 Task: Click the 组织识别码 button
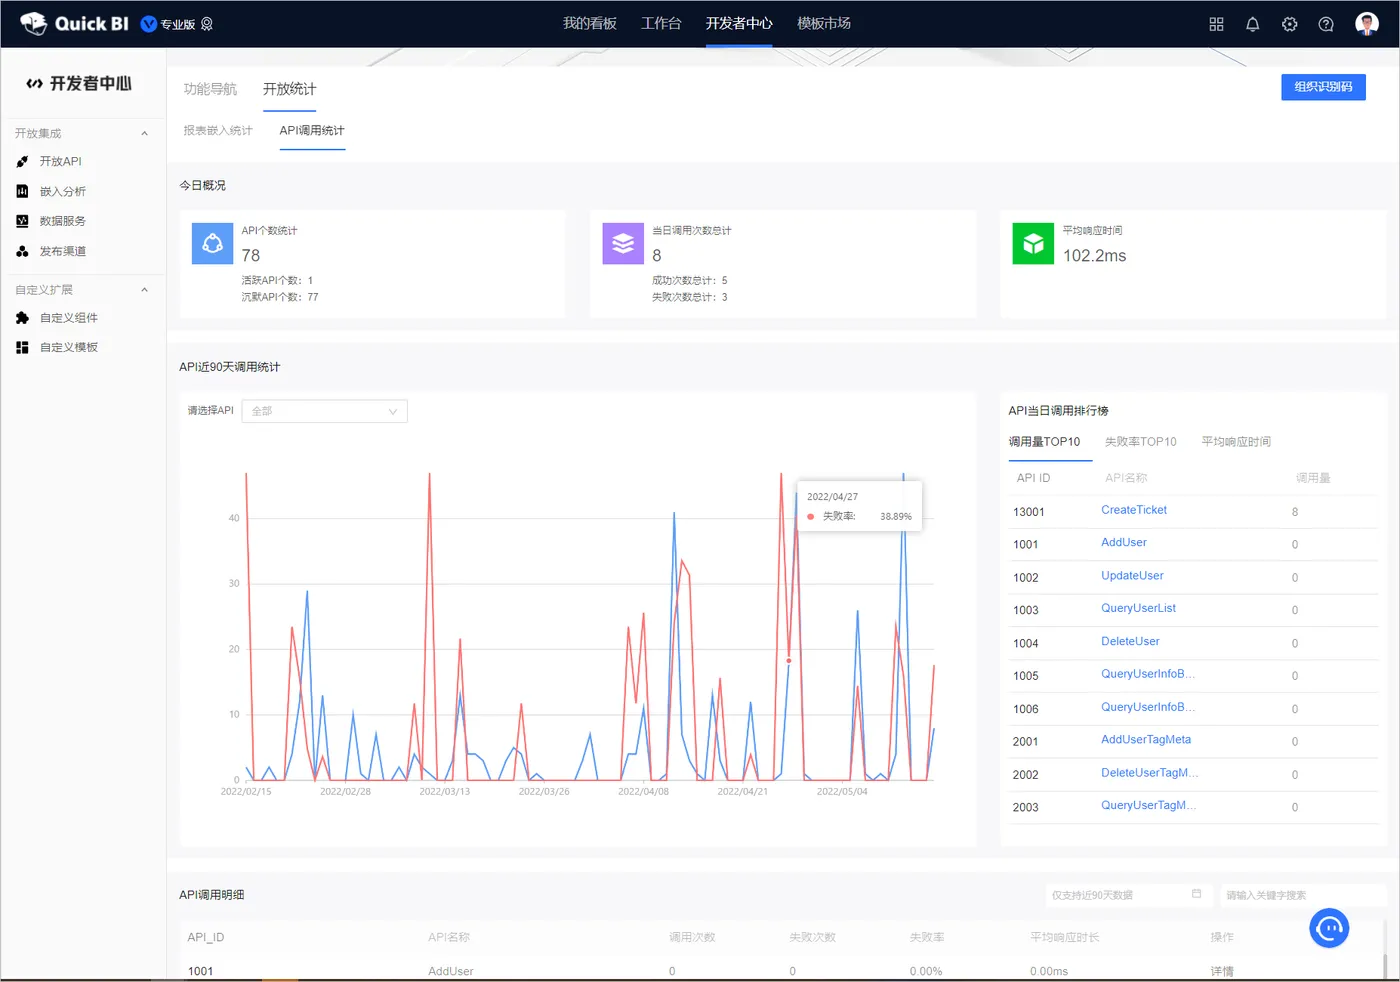pos(1323,87)
